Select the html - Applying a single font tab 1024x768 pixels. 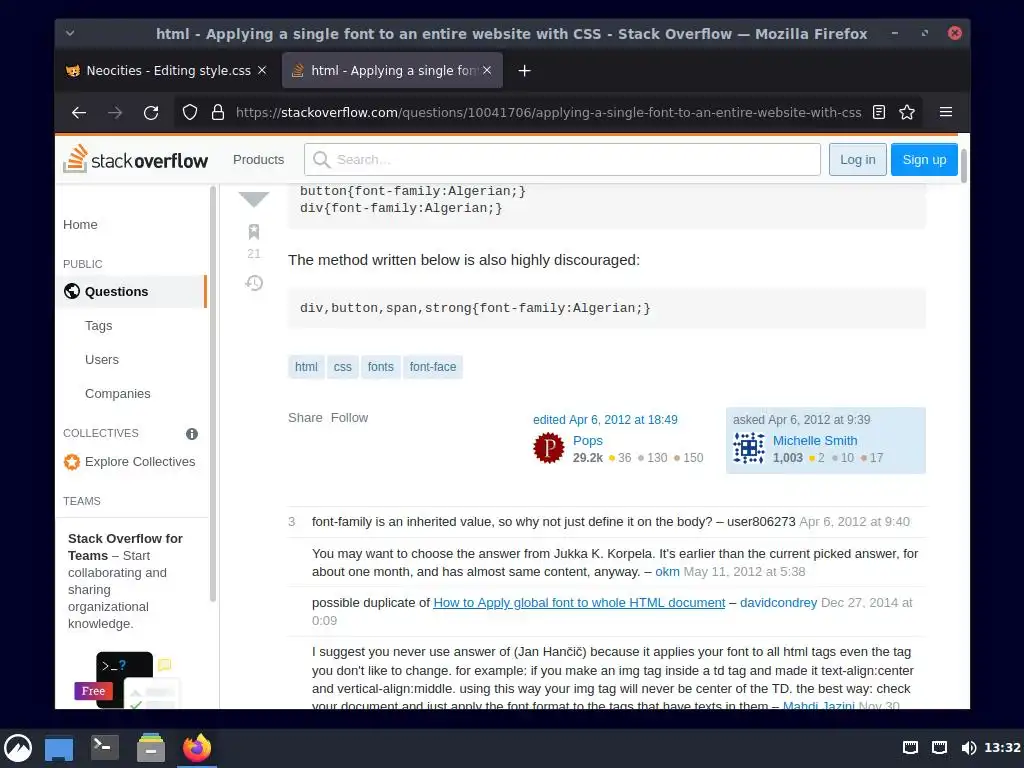(392, 70)
